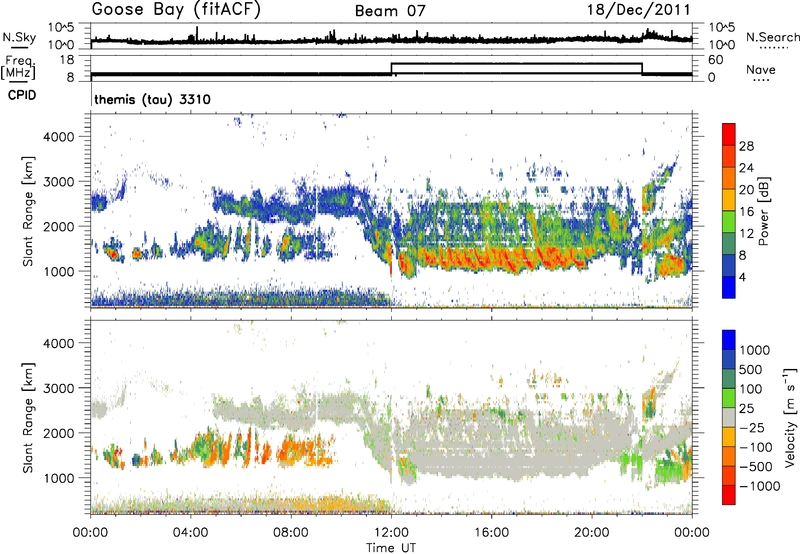Click the "20" power colorbar label
800x554 pixels.
click(746, 190)
